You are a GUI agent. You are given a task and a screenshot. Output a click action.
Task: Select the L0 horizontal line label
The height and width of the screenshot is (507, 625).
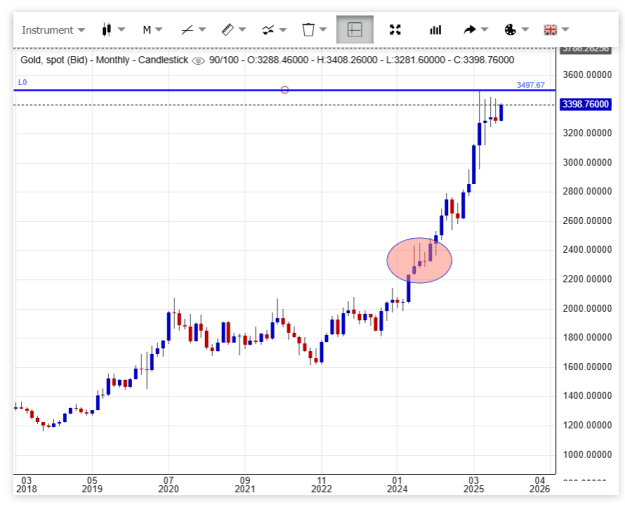22,82
